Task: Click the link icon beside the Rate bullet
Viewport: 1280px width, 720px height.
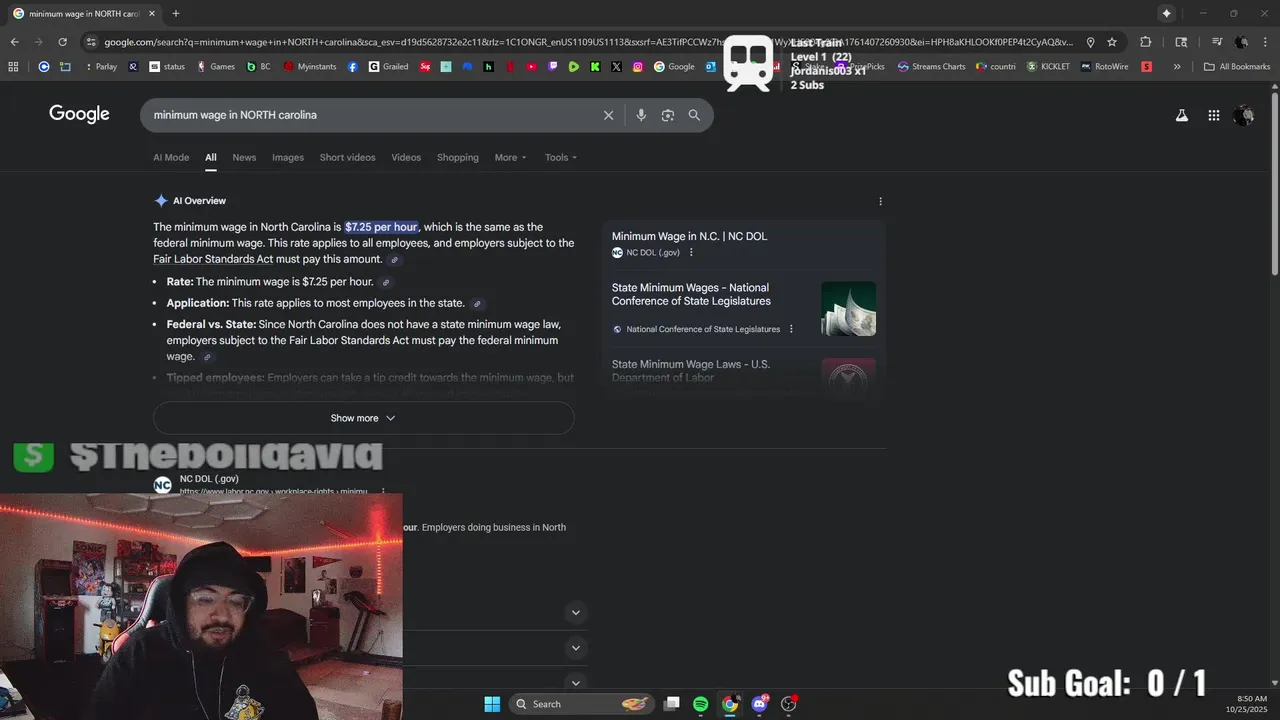Action: point(386,283)
